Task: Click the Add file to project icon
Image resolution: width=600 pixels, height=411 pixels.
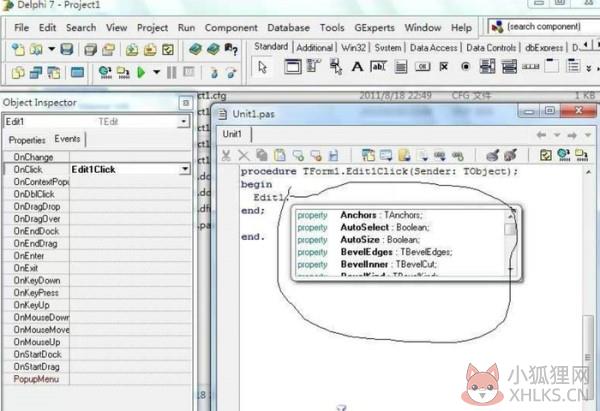Action: pos(132,49)
